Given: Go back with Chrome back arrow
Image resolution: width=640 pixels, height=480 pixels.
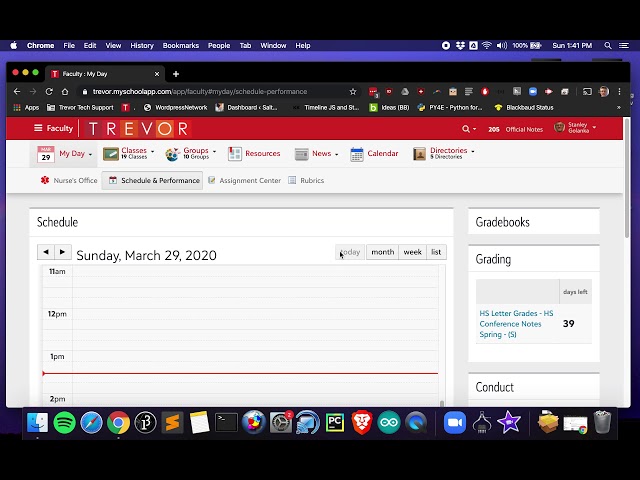Looking at the screenshot, I should [17, 91].
